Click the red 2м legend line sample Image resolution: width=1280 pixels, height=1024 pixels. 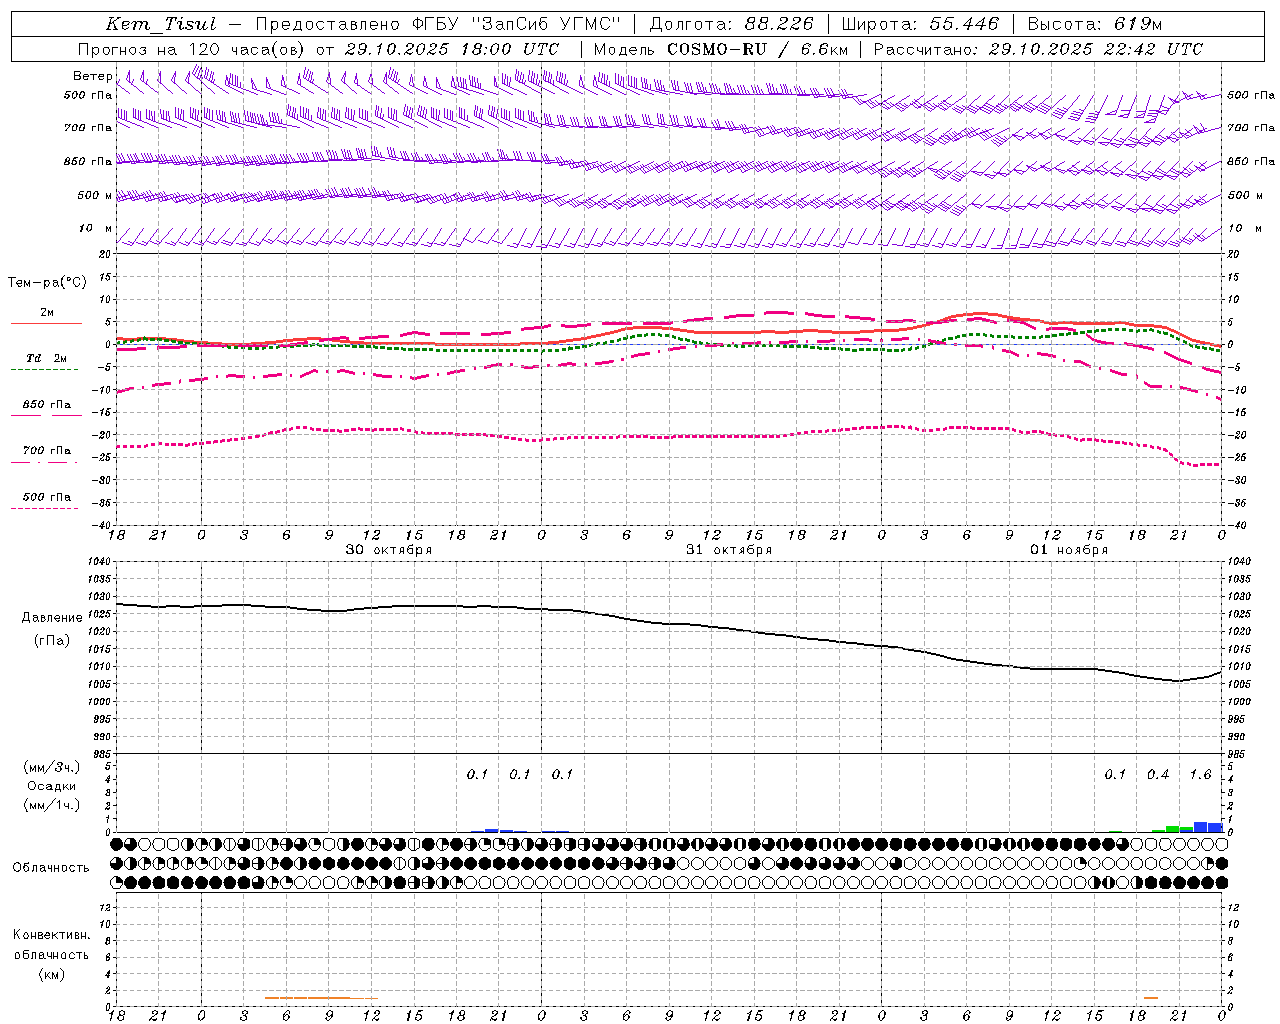[46, 323]
